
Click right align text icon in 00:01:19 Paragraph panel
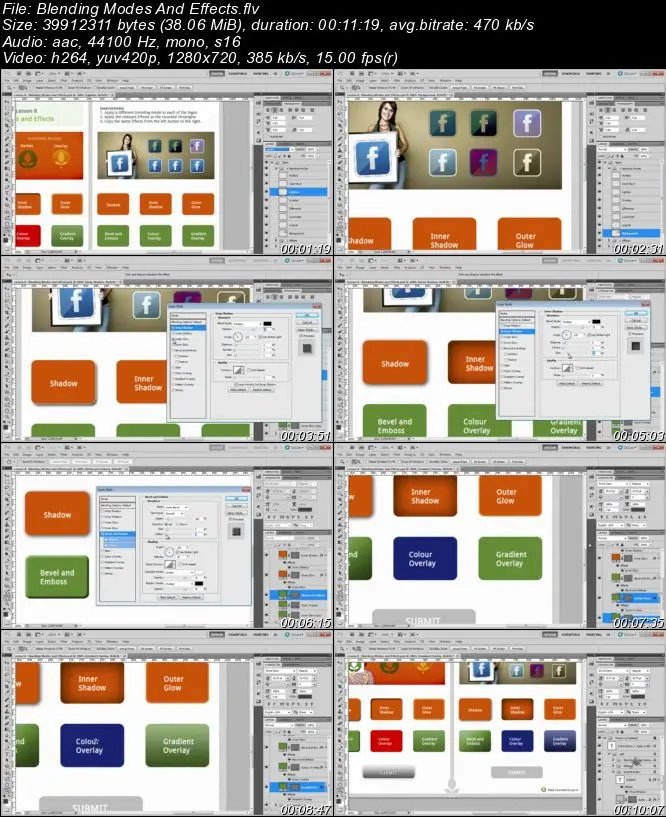[281, 110]
